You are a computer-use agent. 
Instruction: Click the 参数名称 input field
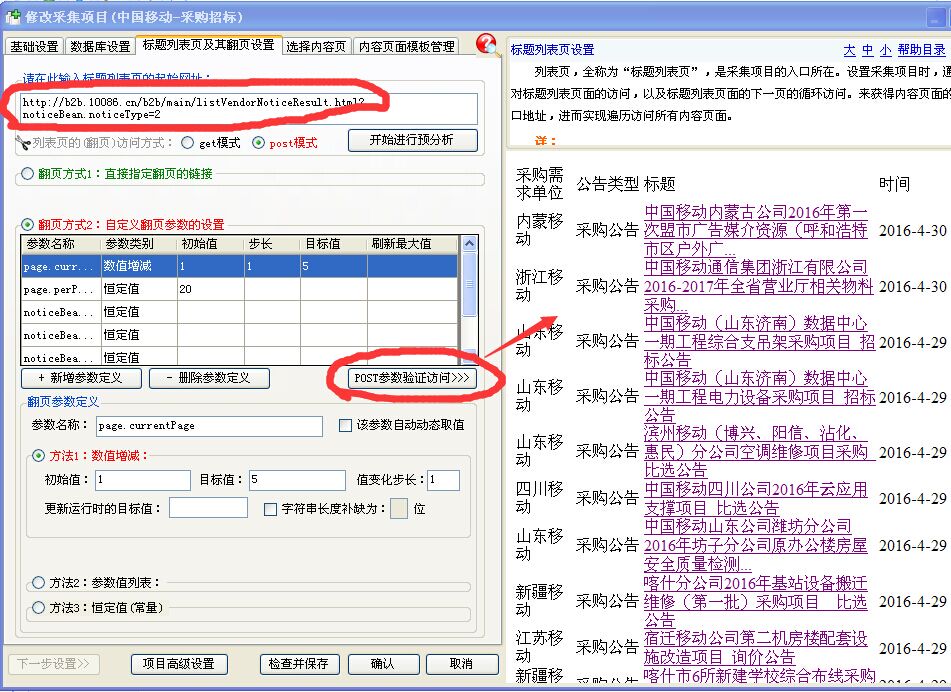click(209, 426)
